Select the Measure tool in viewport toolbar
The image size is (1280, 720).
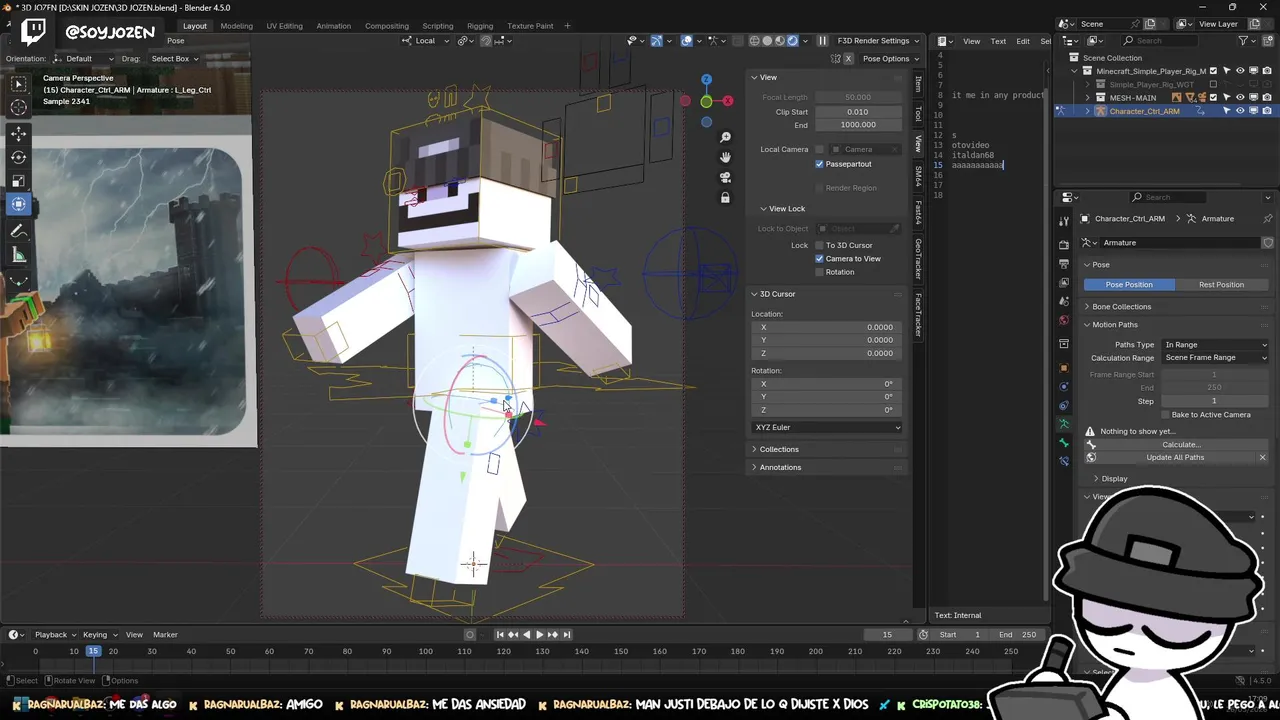pyautogui.click(x=19, y=255)
